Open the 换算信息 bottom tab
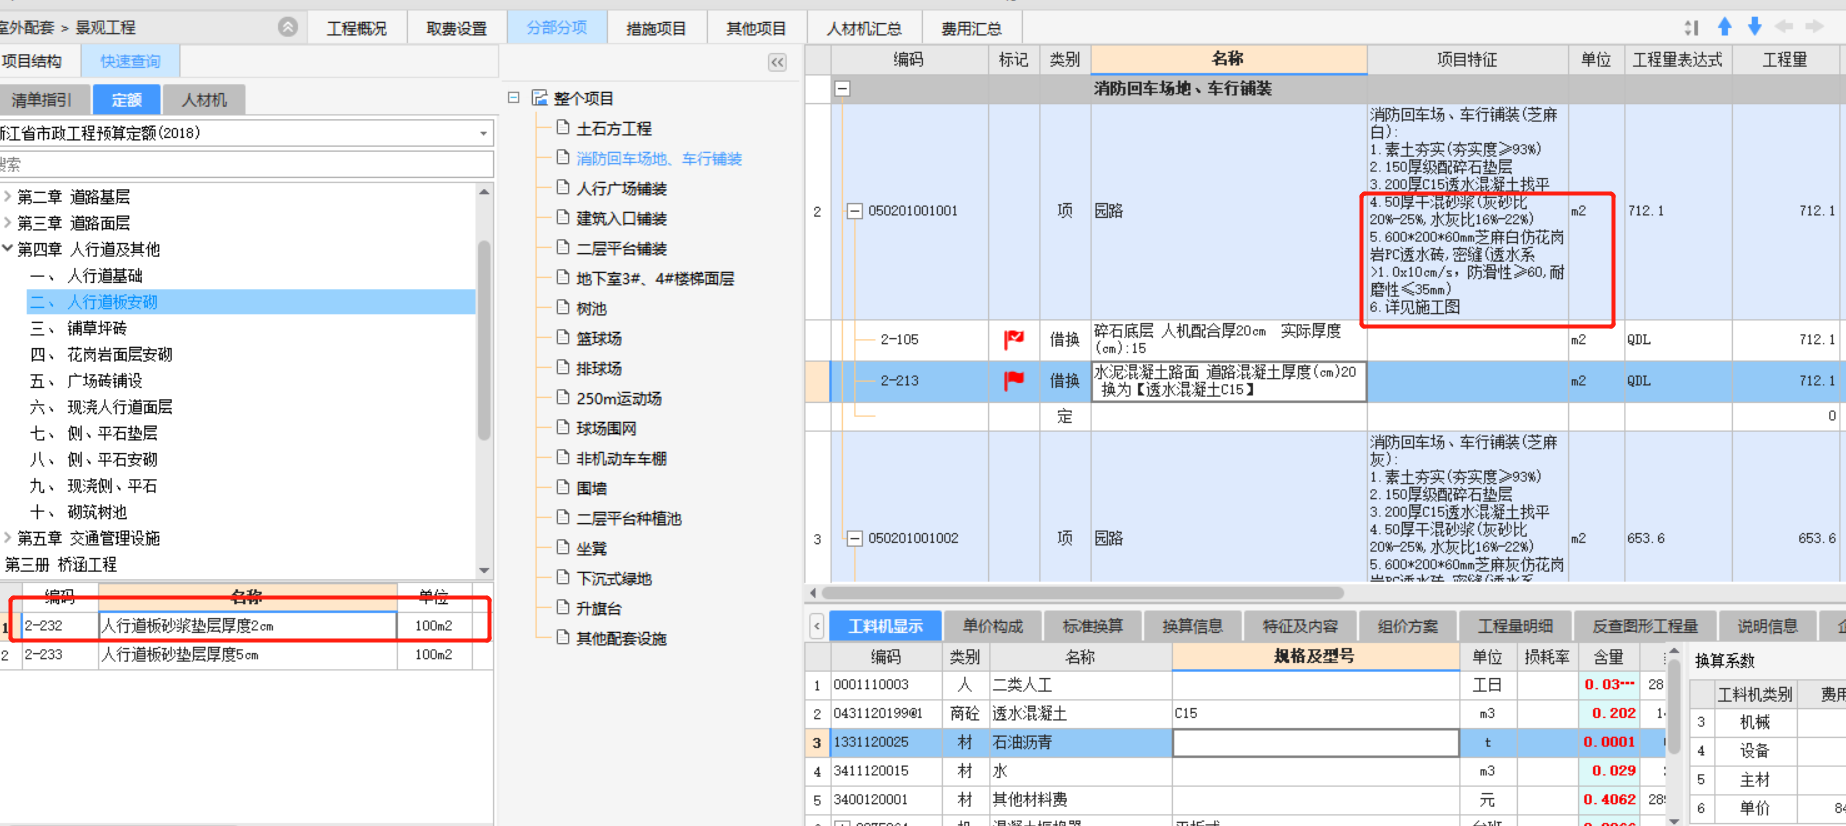1846x826 pixels. coord(1193,626)
